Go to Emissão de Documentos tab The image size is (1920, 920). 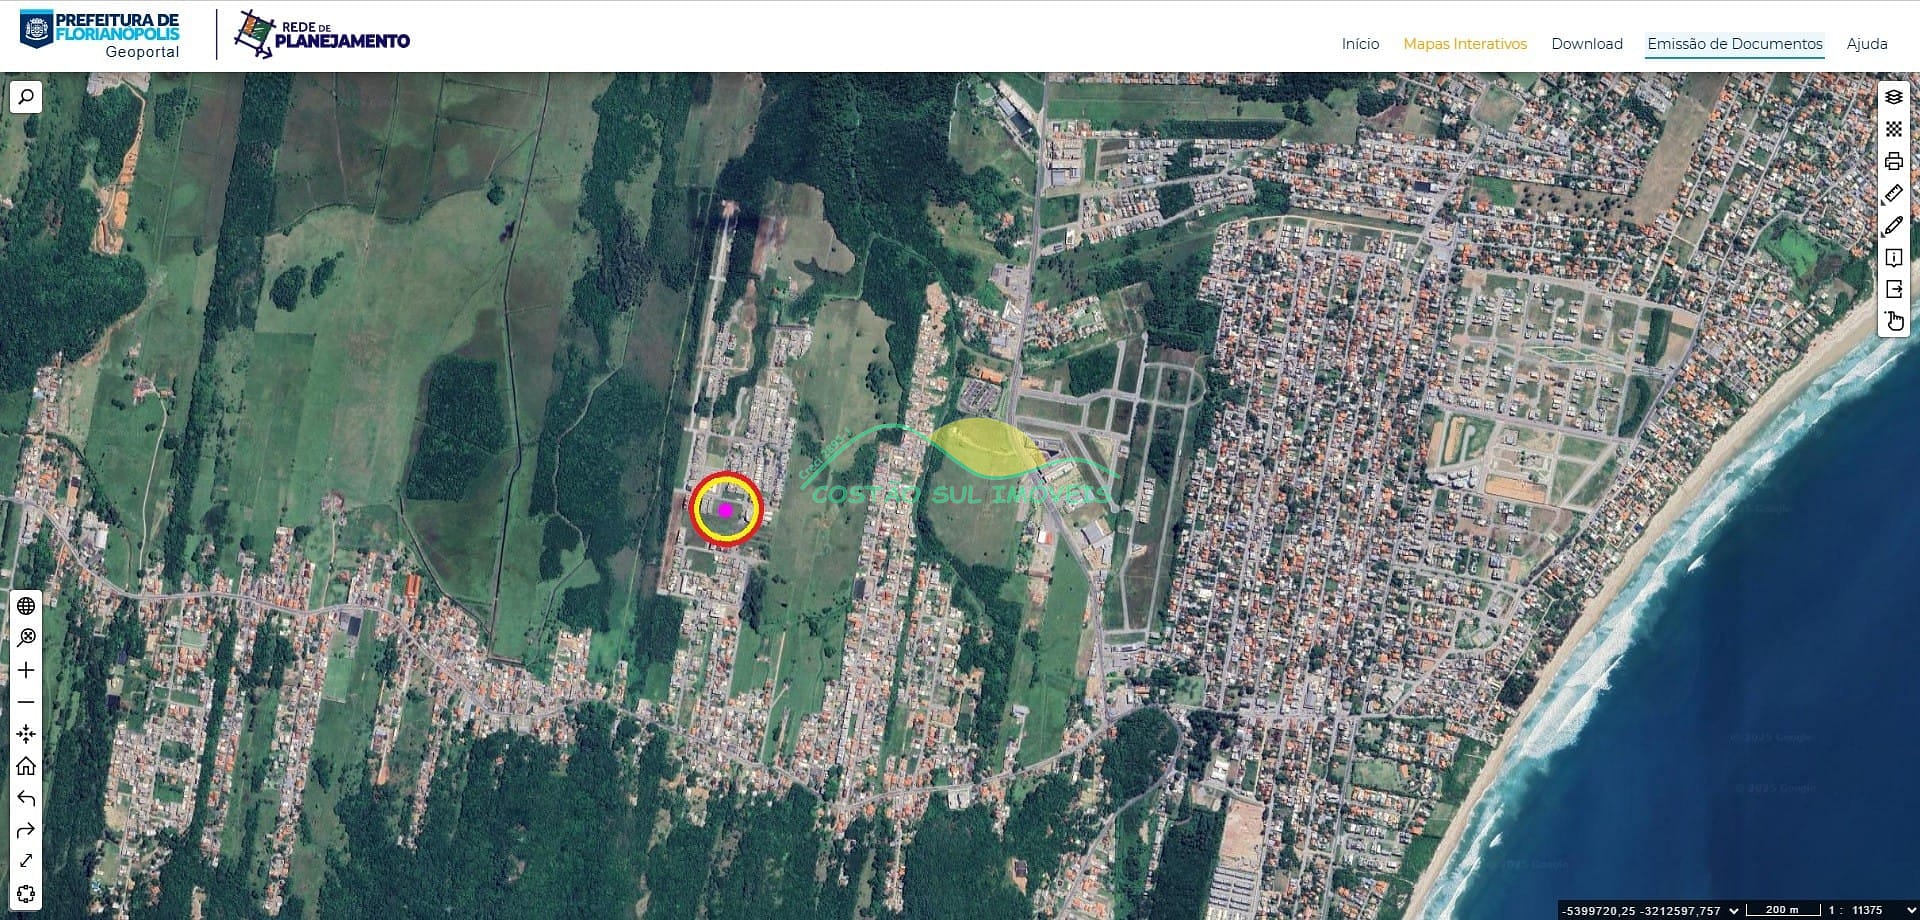coord(1734,44)
